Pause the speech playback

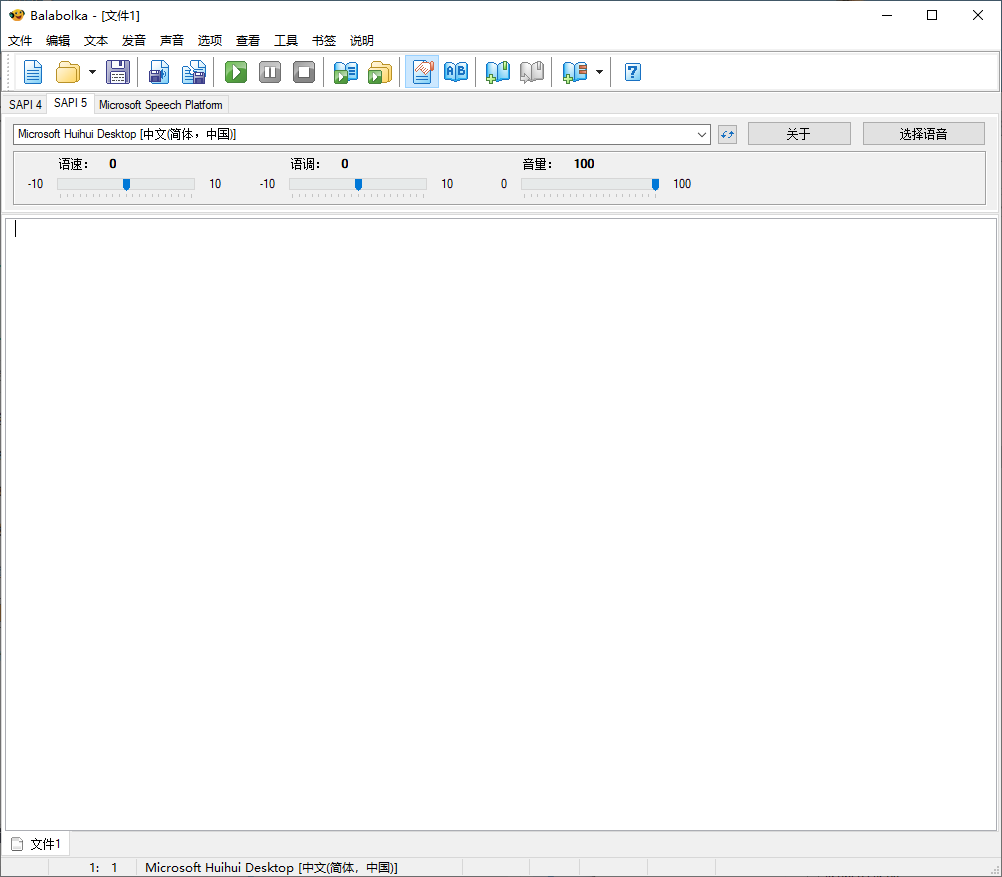269,71
